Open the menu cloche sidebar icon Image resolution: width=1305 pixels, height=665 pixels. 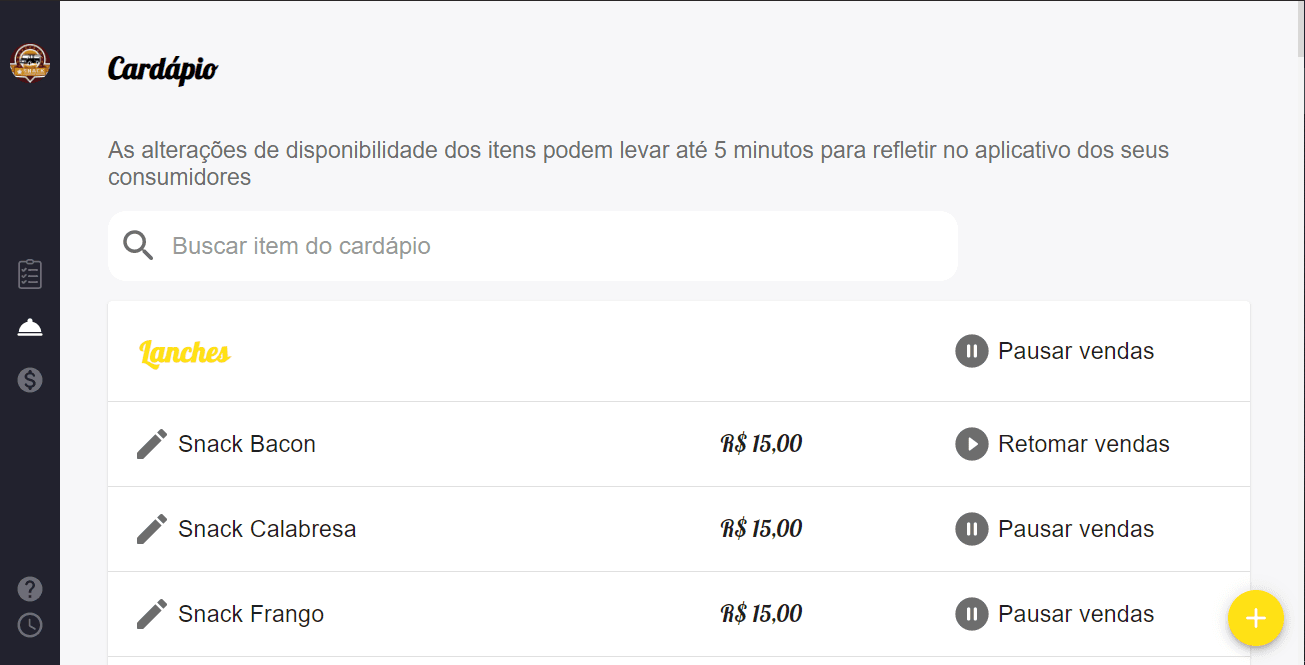30,327
